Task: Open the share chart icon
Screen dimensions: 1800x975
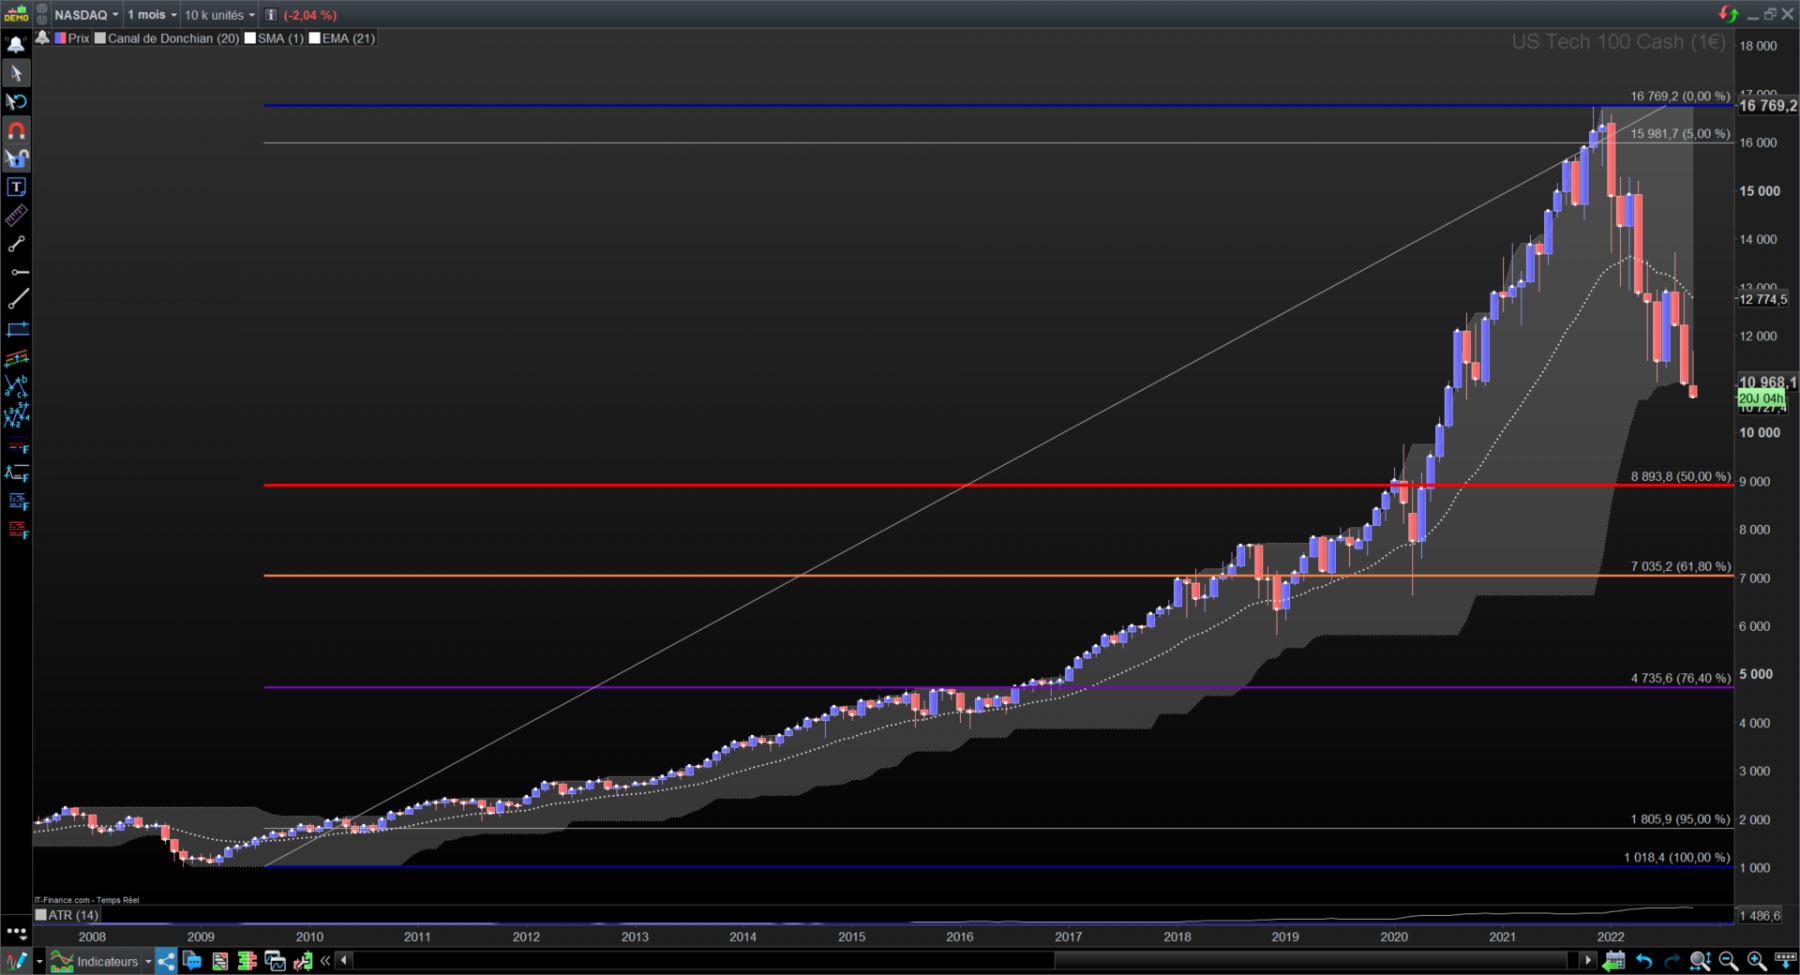Action: (x=166, y=962)
